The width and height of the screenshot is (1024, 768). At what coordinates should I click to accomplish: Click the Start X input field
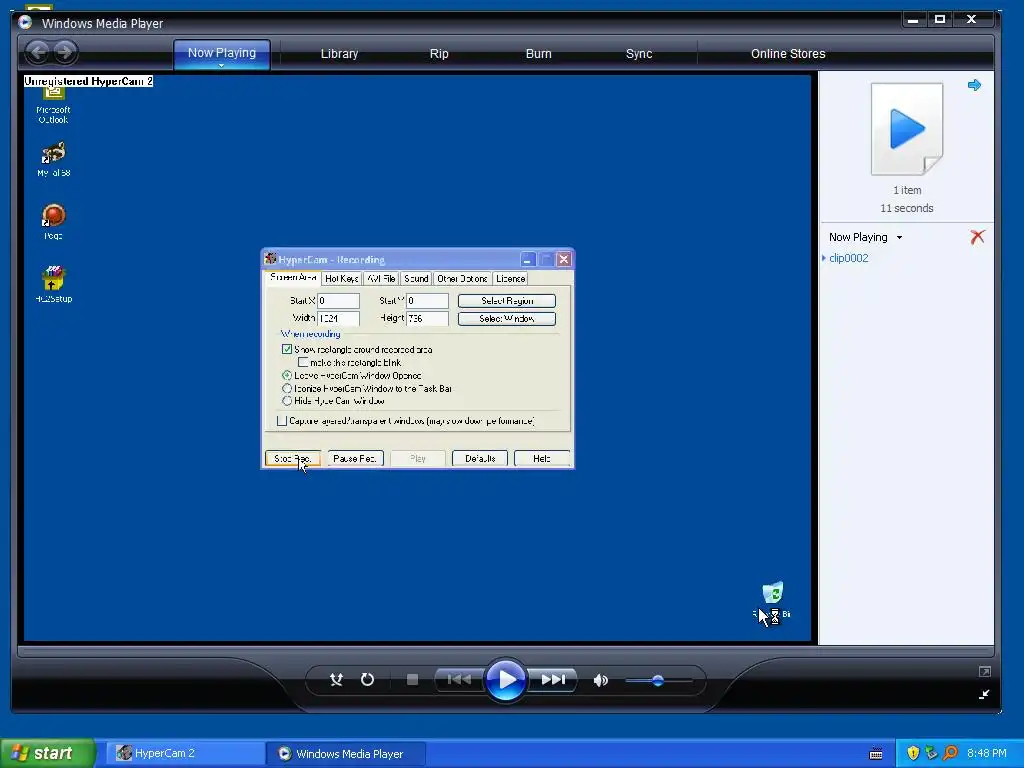click(338, 300)
